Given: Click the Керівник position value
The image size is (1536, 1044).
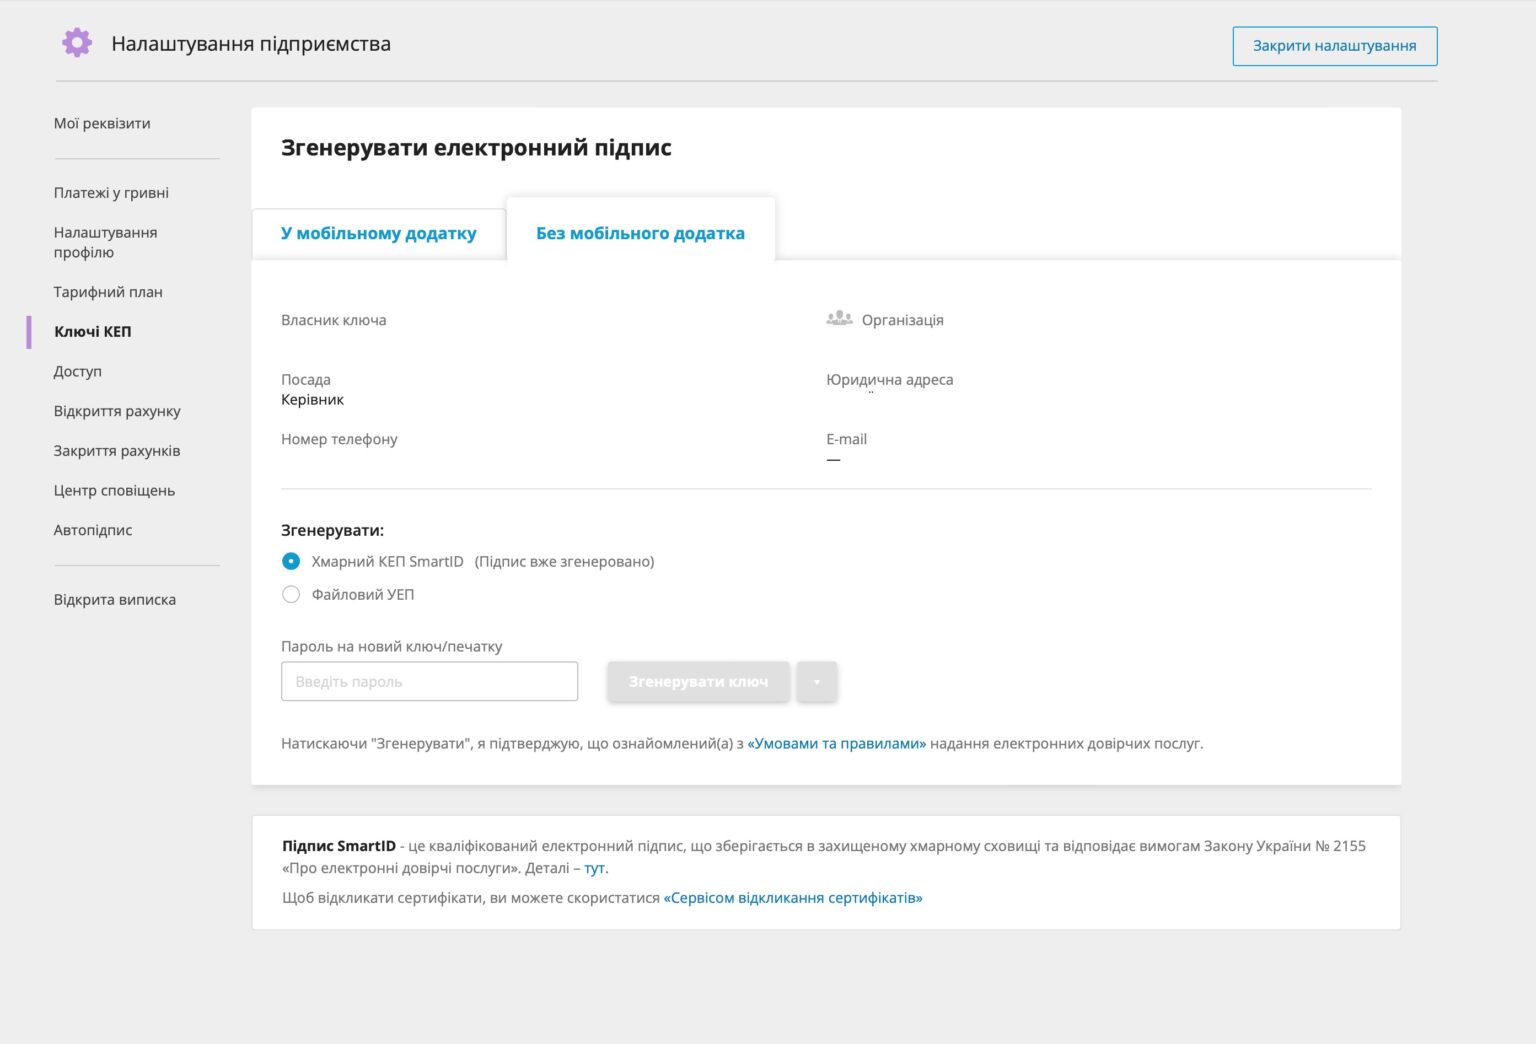Looking at the screenshot, I should tap(312, 399).
